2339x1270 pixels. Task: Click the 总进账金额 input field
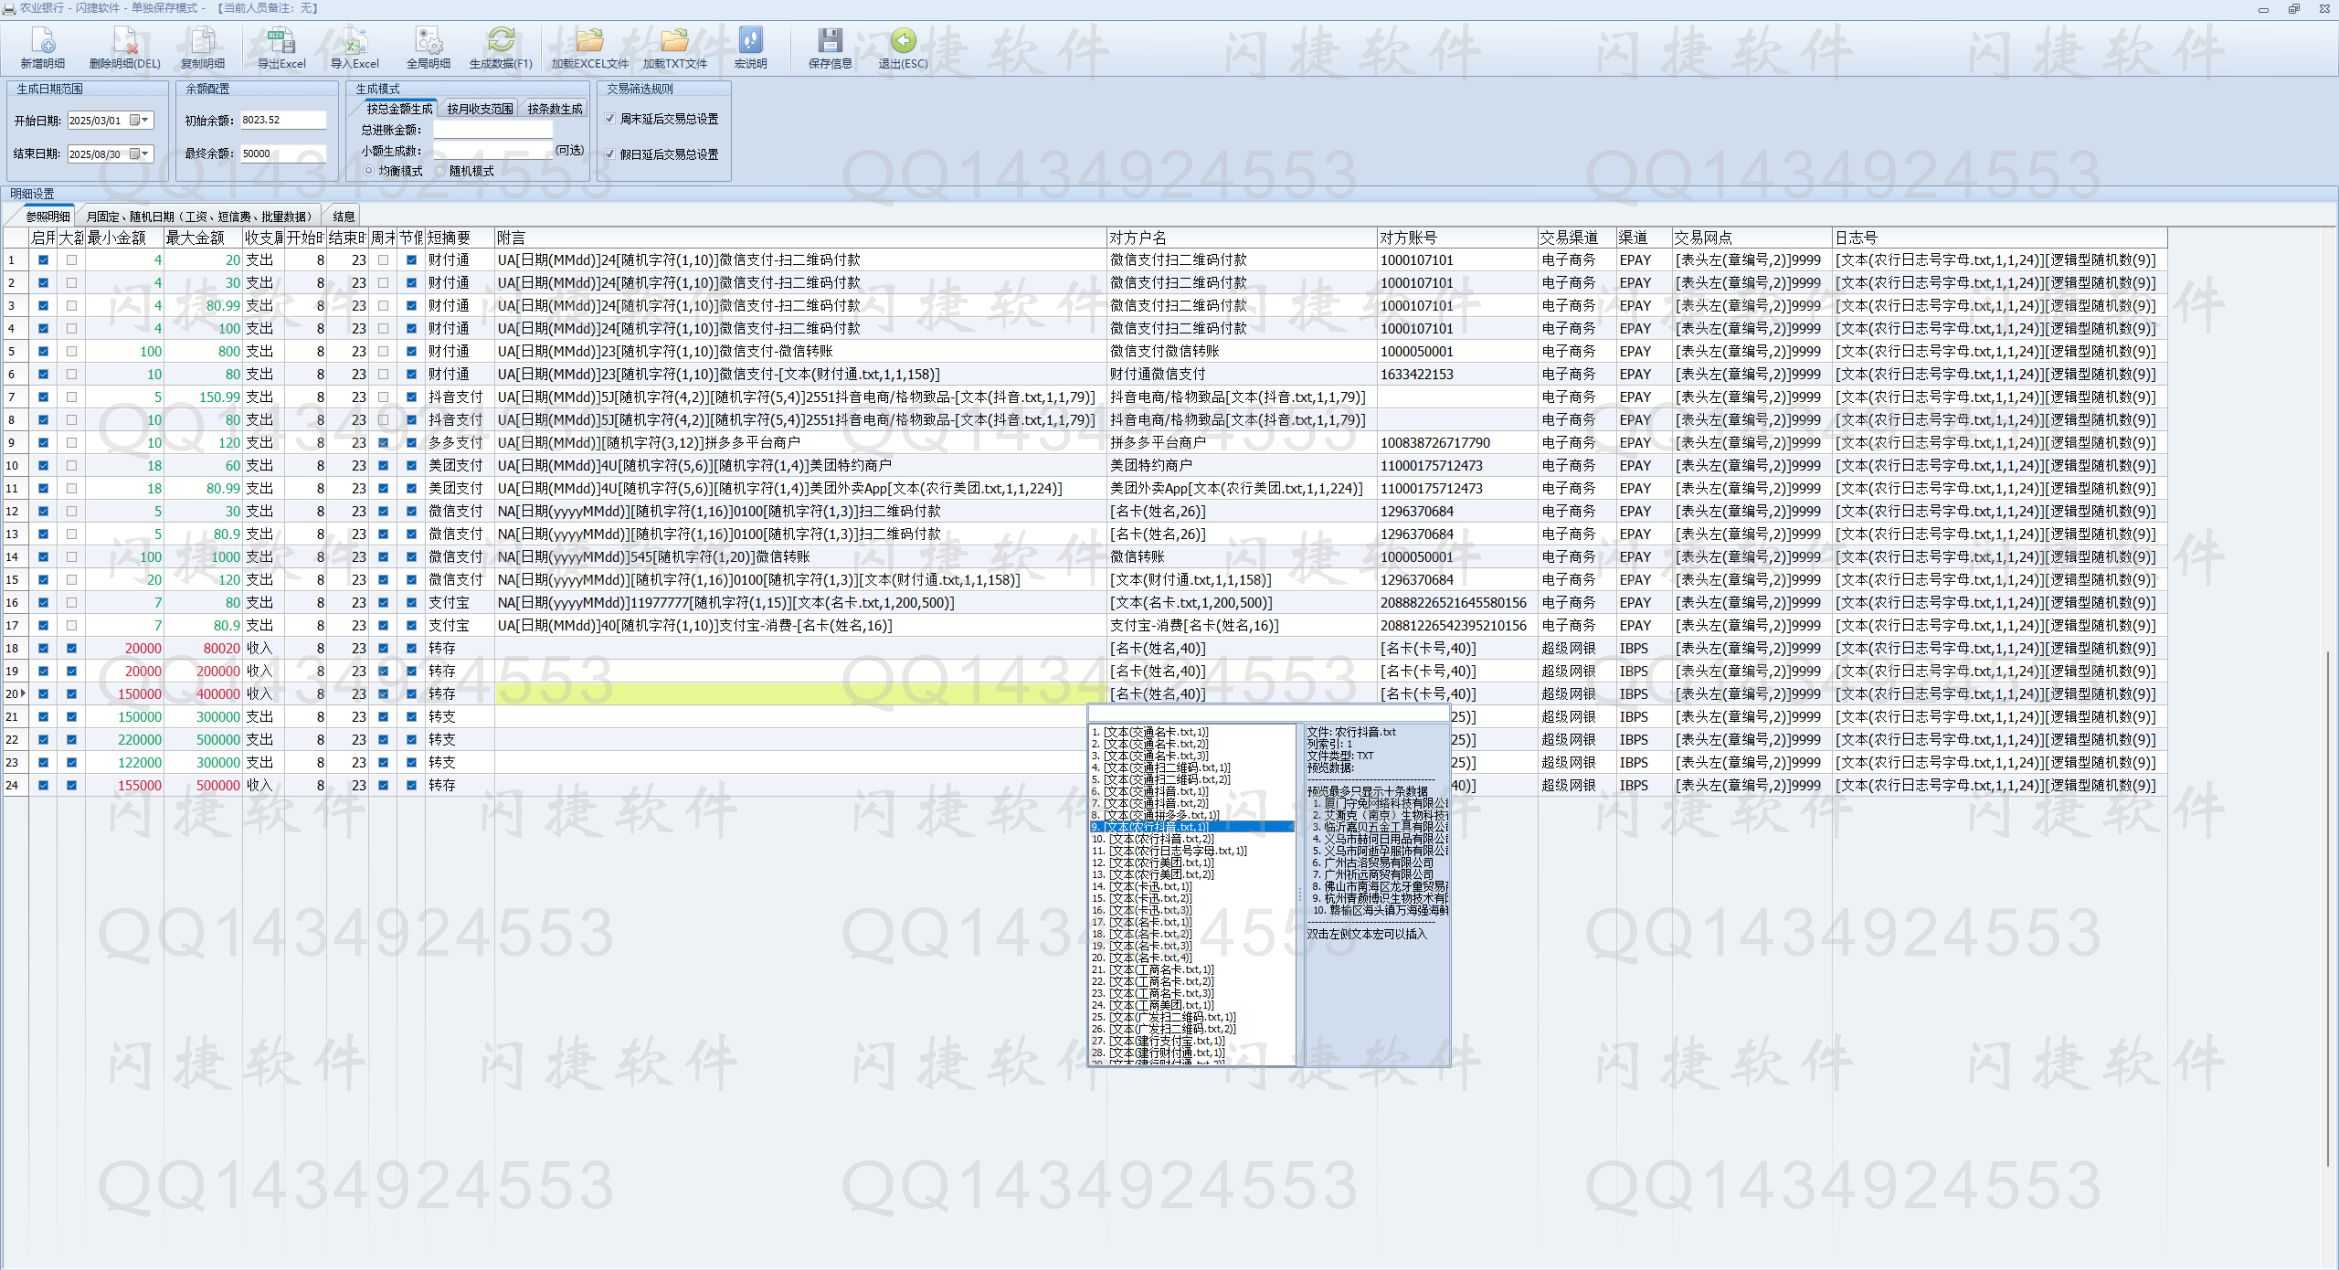pos(492,130)
